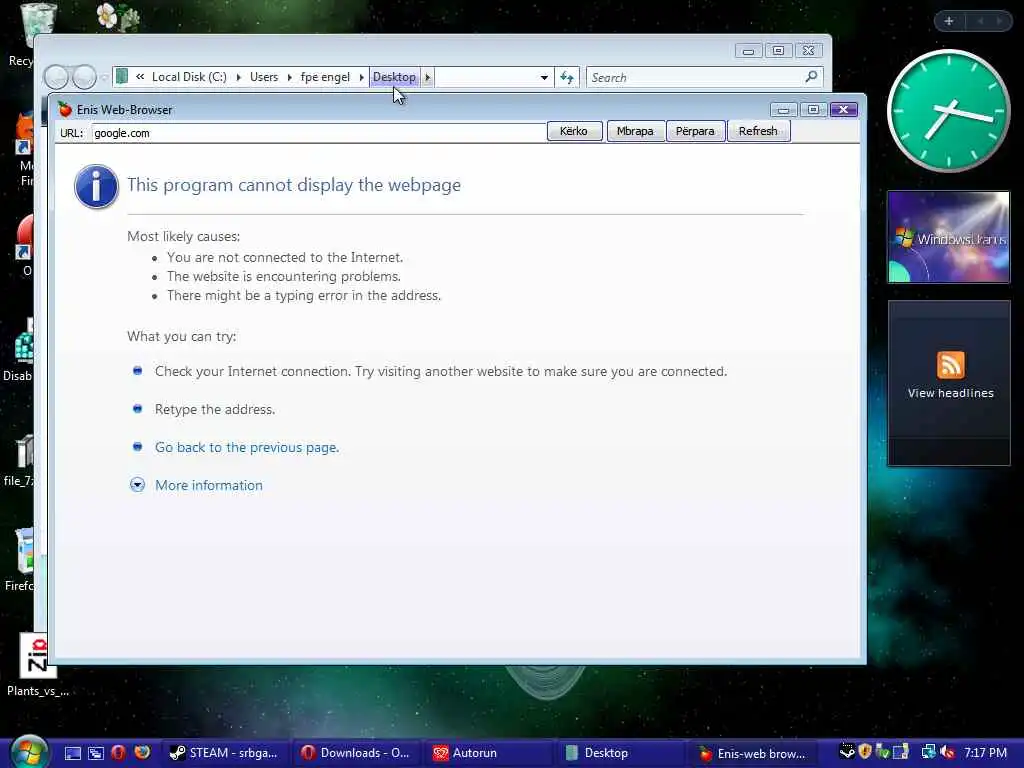This screenshot has height=768, width=1024.
Task: Click into the URL field containing google.com
Action: 319,133
